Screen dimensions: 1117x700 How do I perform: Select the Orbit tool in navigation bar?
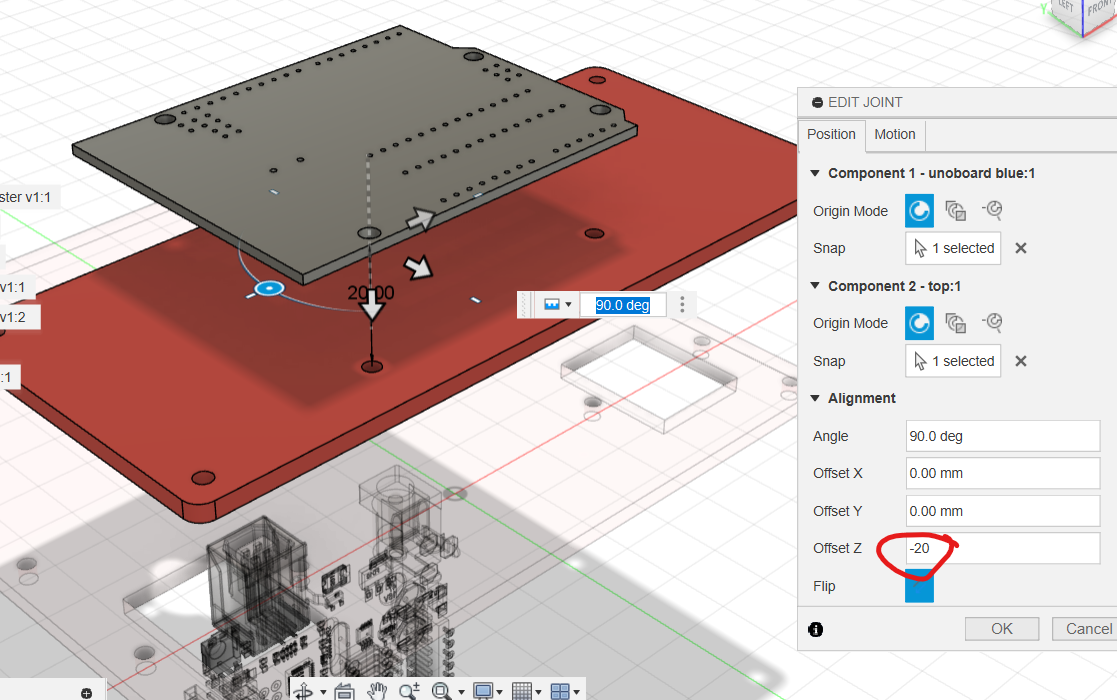point(304,691)
